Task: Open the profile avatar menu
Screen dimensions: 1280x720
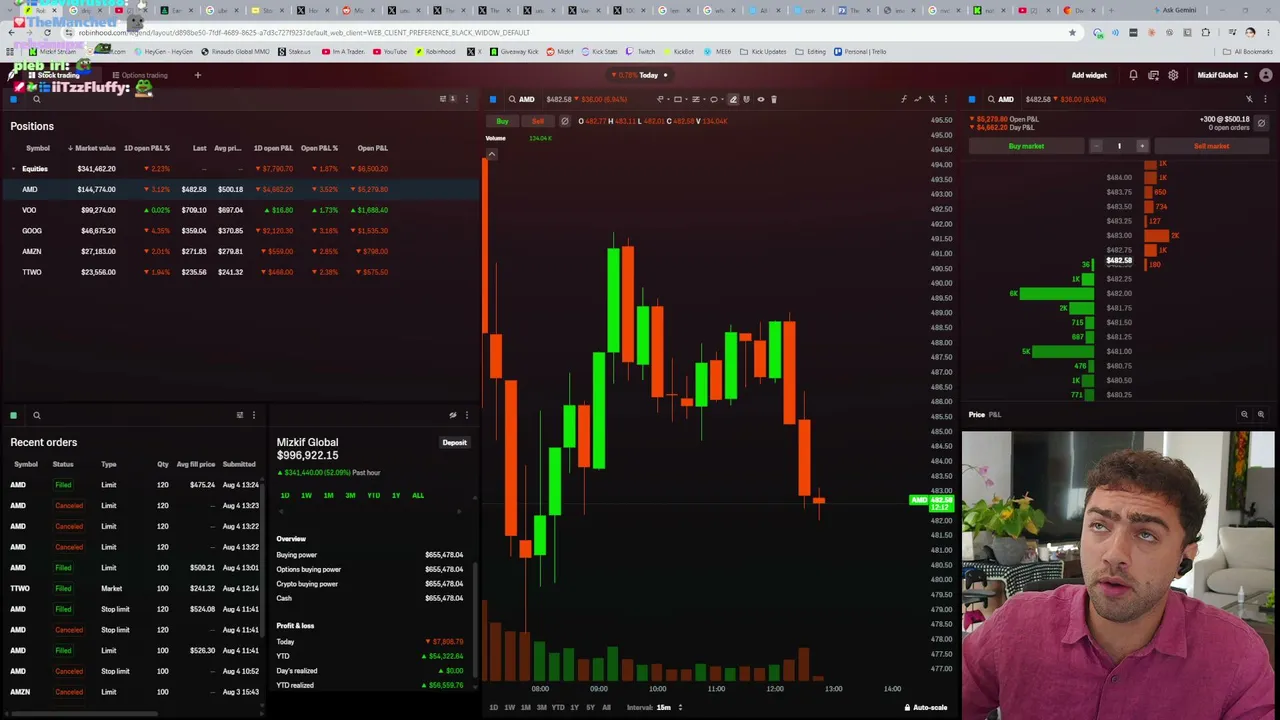Action: pyautogui.click(x=1265, y=75)
